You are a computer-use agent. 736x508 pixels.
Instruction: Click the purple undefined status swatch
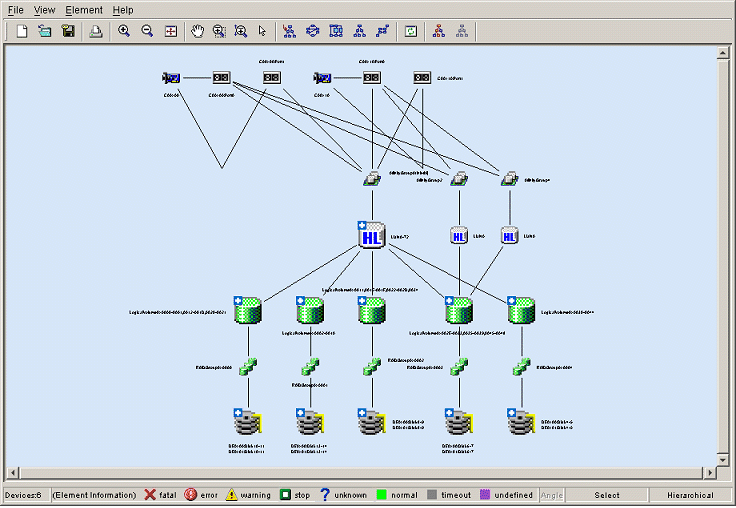(x=485, y=494)
